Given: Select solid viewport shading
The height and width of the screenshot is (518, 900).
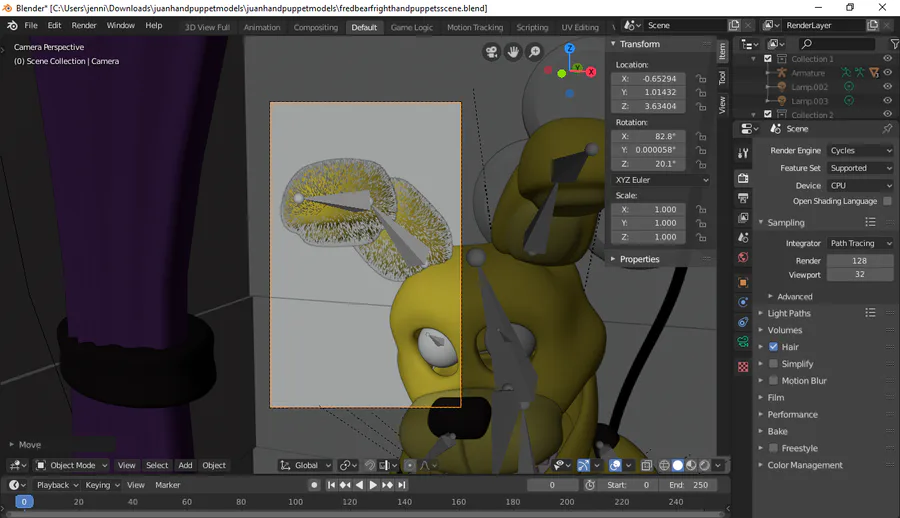Looking at the screenshot, I should (x=677, y=465).
